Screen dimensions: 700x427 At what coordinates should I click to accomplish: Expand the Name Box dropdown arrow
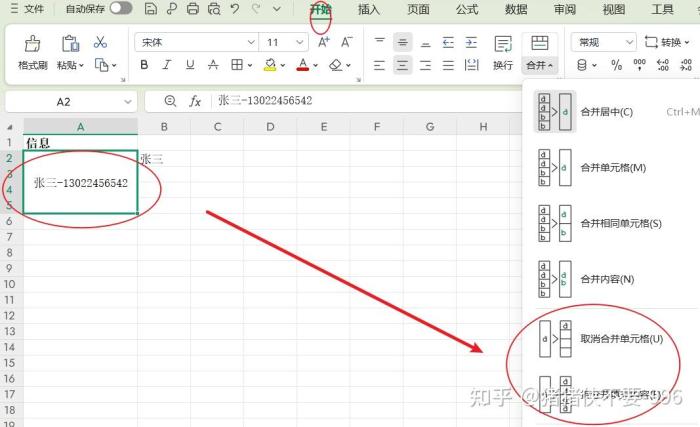[128, 102]
